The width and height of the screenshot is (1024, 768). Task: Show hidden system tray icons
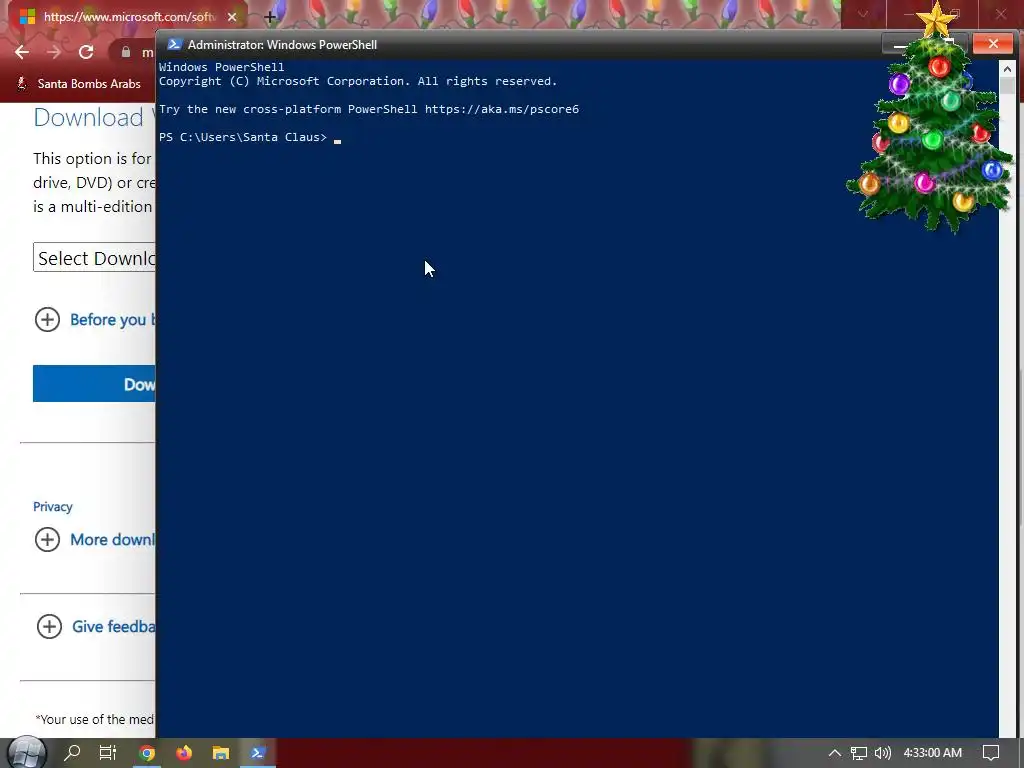[x=835, y=753]
